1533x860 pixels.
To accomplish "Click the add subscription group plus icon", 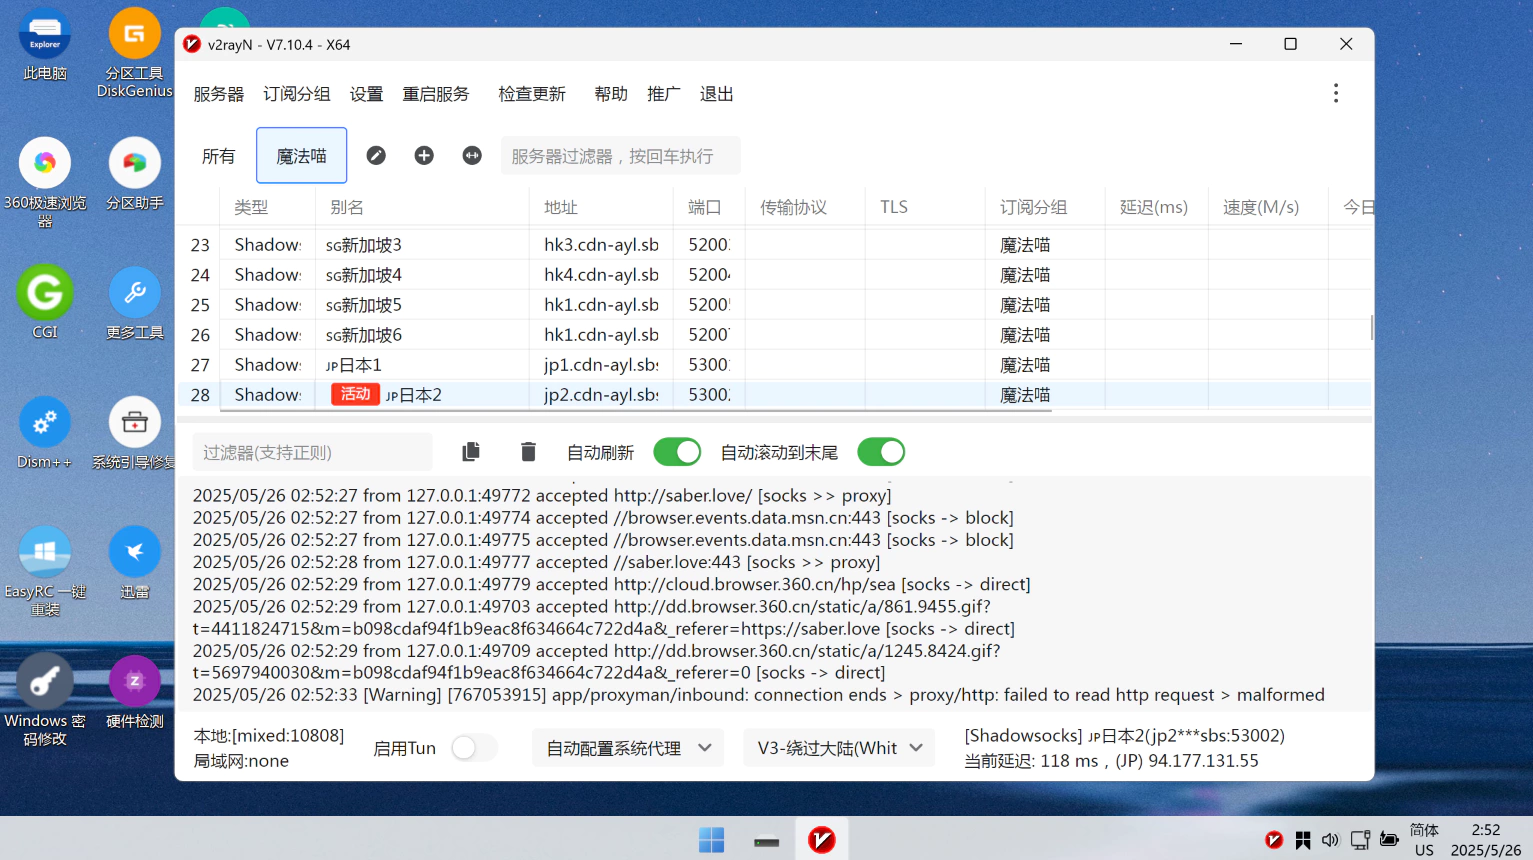I will (x=424, y=155).
